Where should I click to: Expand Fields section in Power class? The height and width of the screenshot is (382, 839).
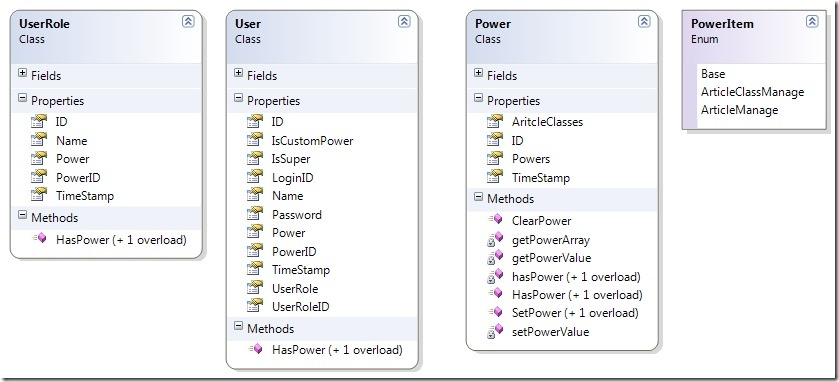(478, 73)
